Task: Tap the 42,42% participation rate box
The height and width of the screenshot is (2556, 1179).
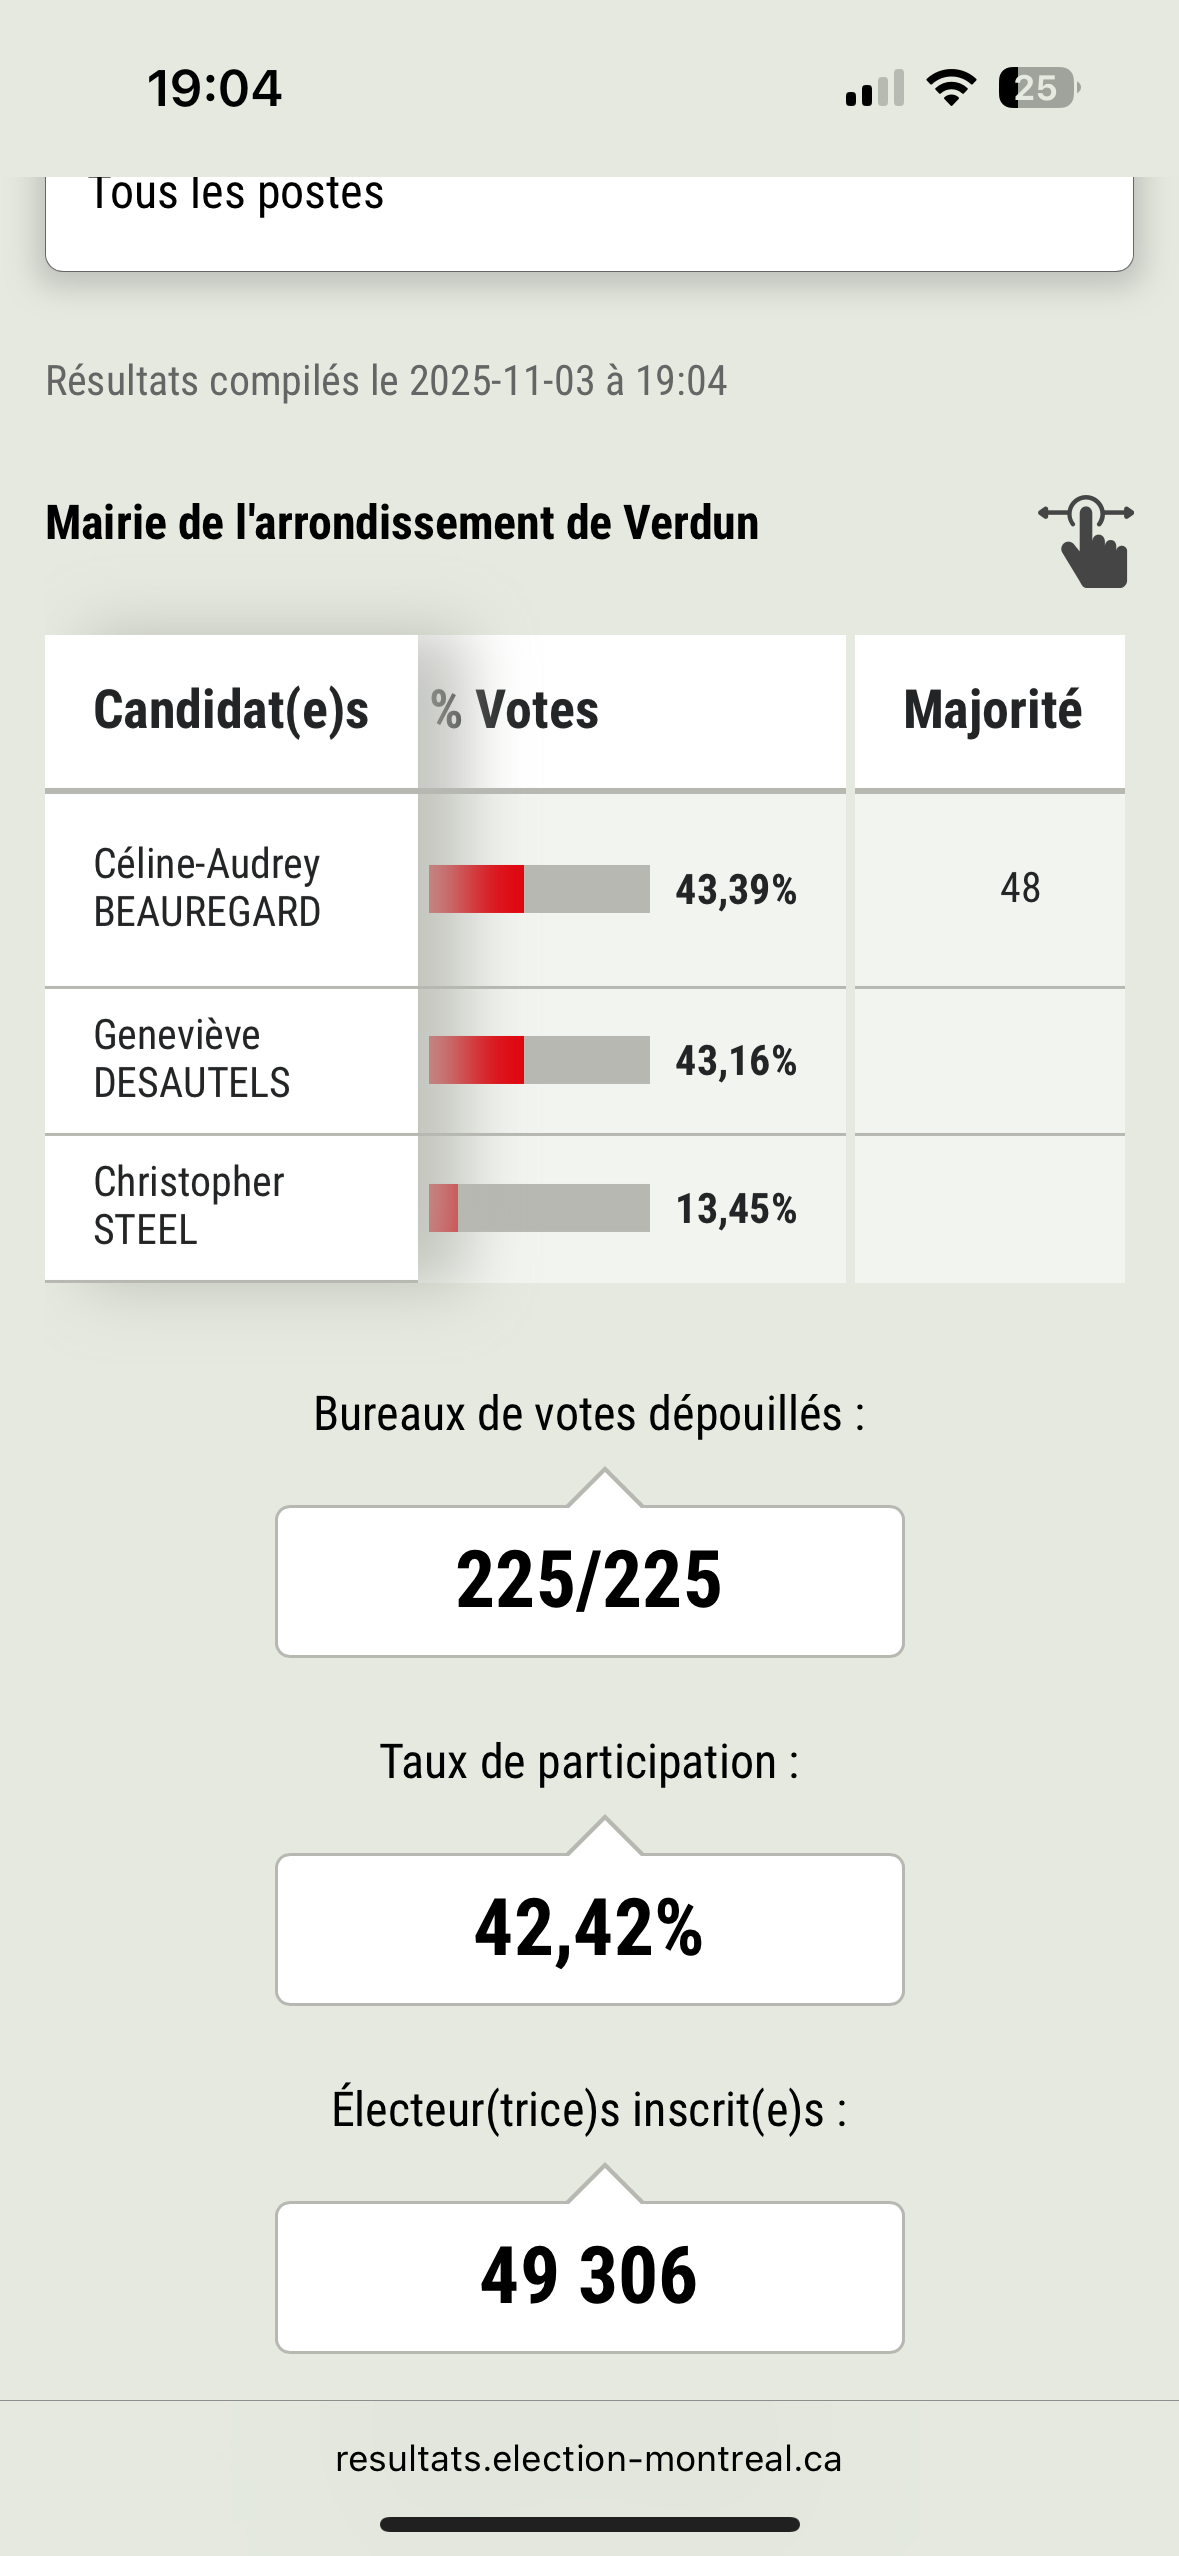Action: [589, 1929]
